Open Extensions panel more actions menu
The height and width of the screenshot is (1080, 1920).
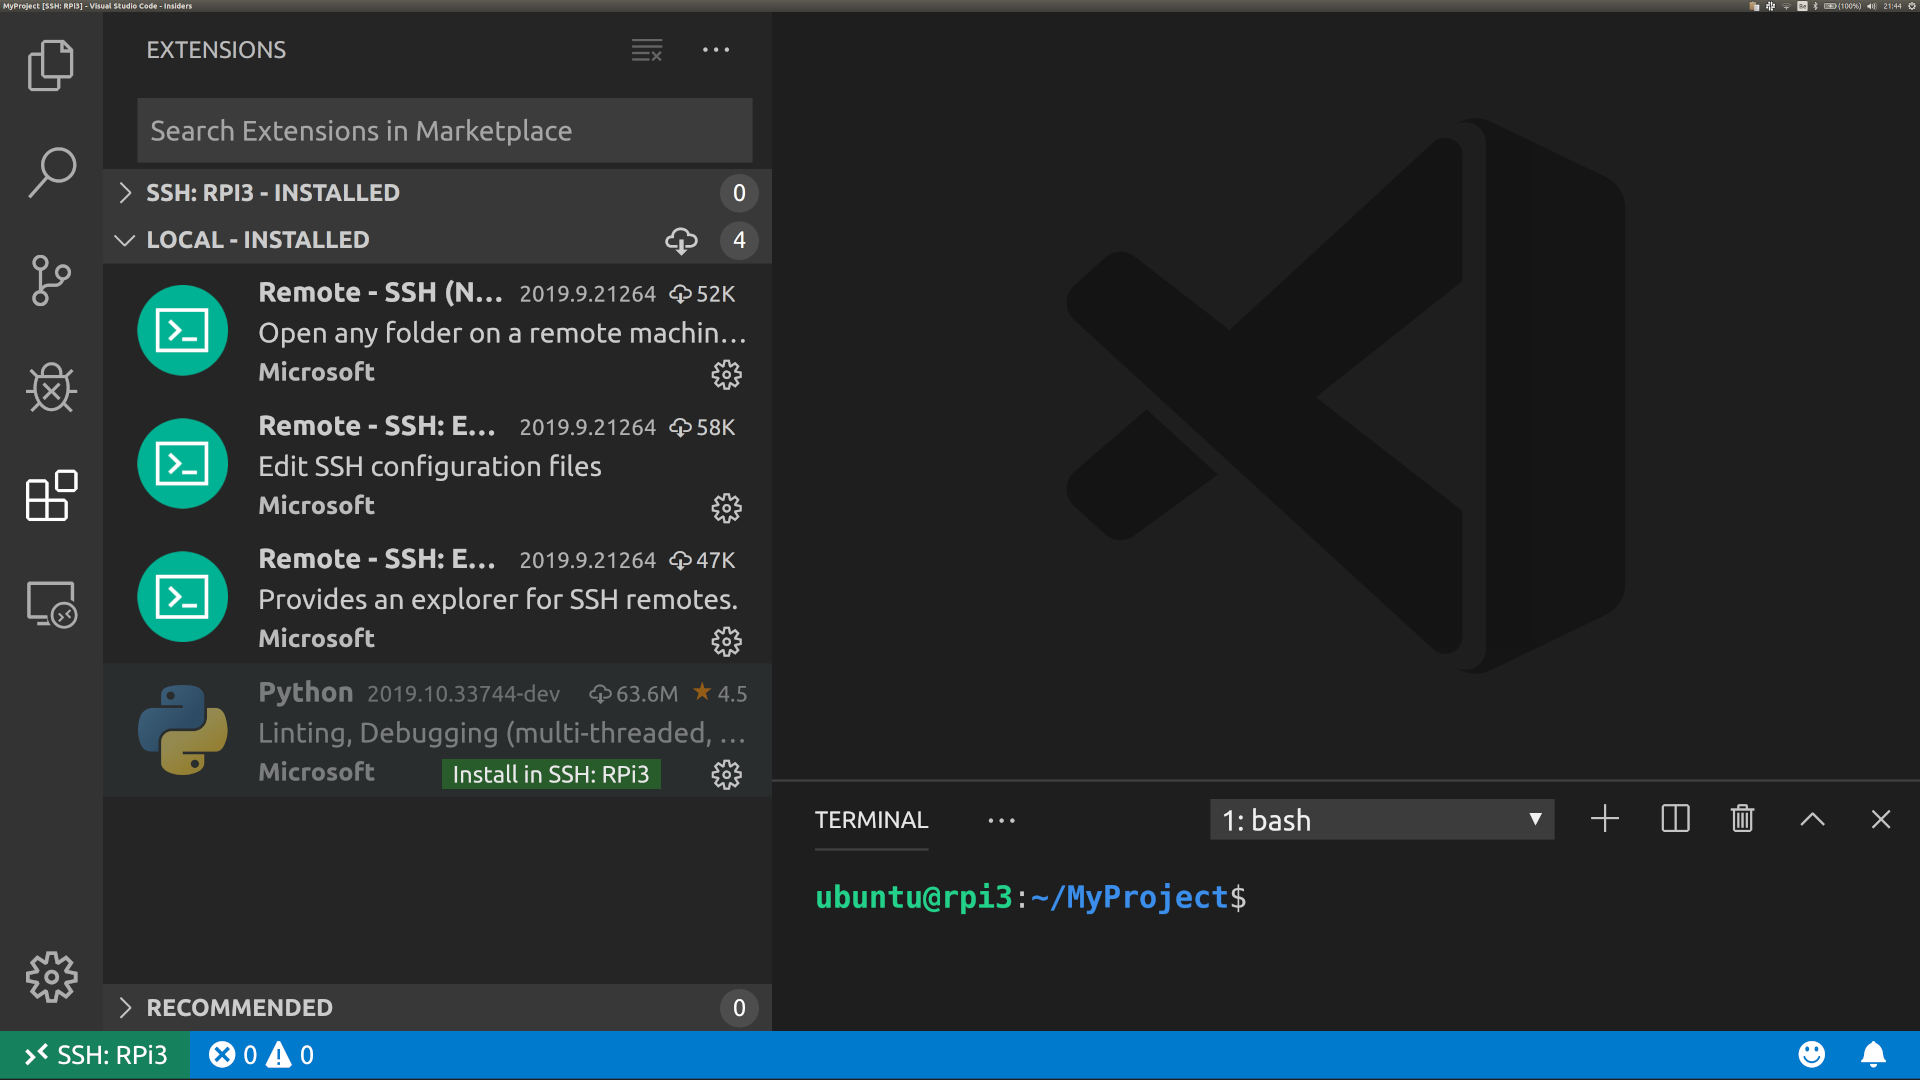pyautogui.click(x=716, y=50)
